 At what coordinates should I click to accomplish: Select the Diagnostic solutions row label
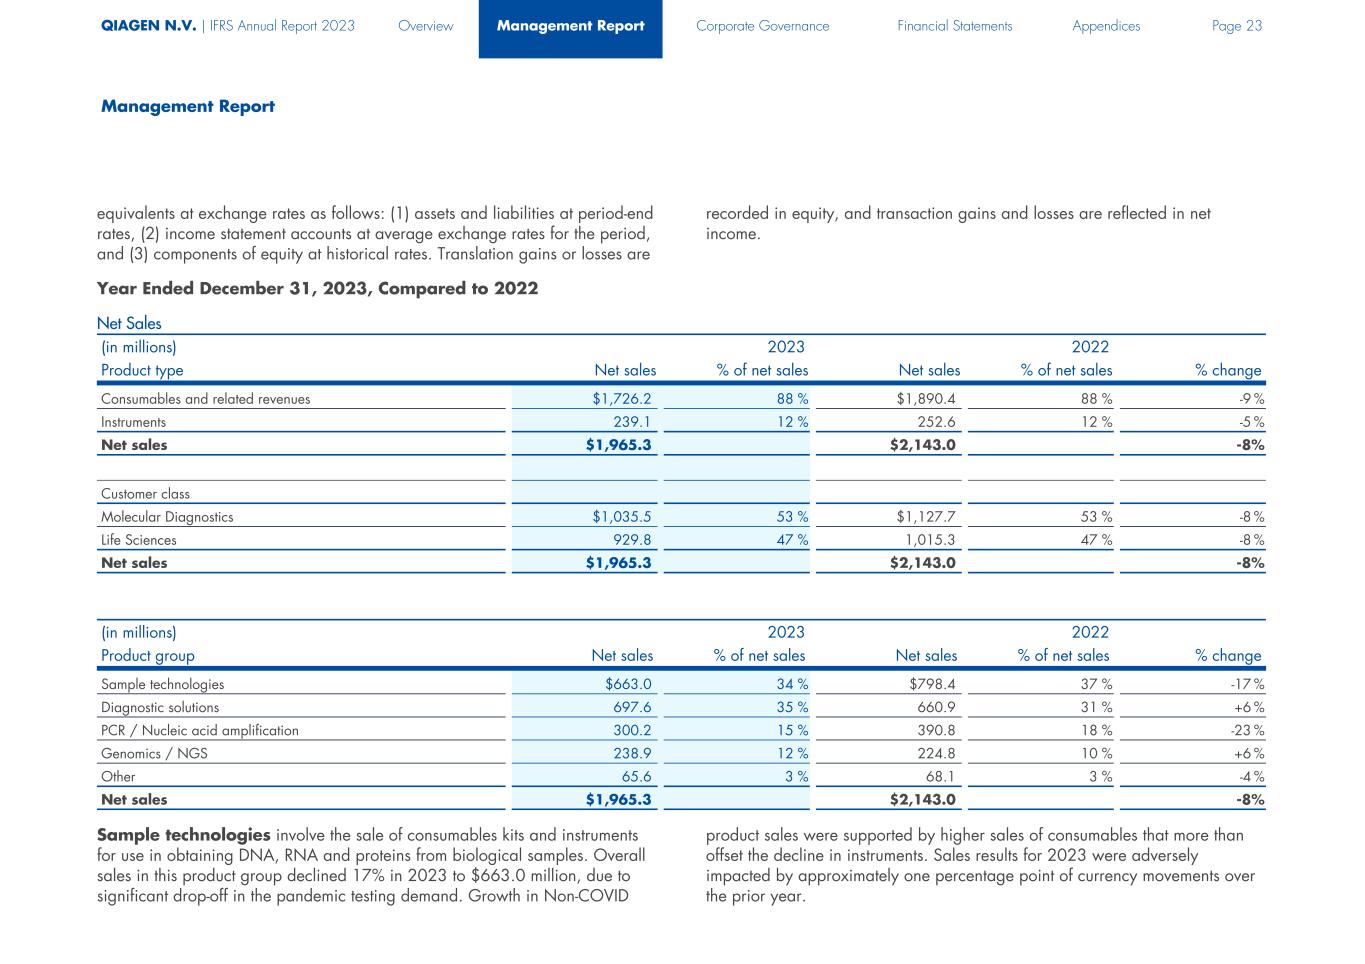[160, 708]
